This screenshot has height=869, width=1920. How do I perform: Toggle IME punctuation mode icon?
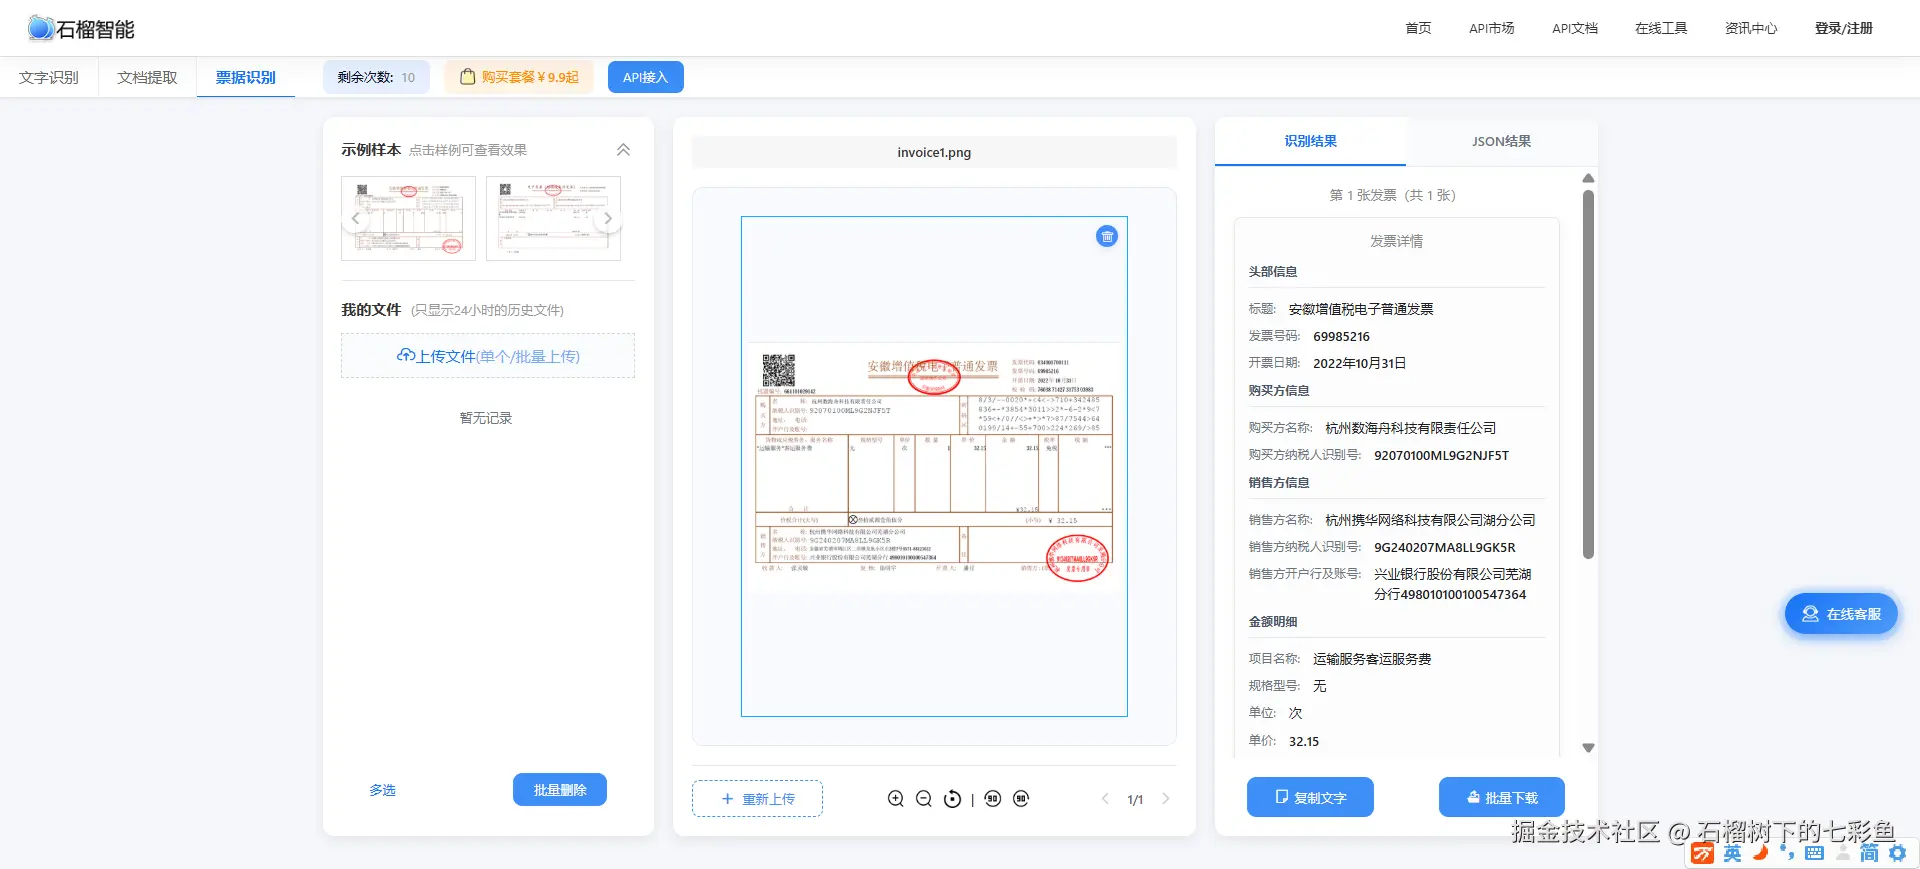(x=1787, y=853)
